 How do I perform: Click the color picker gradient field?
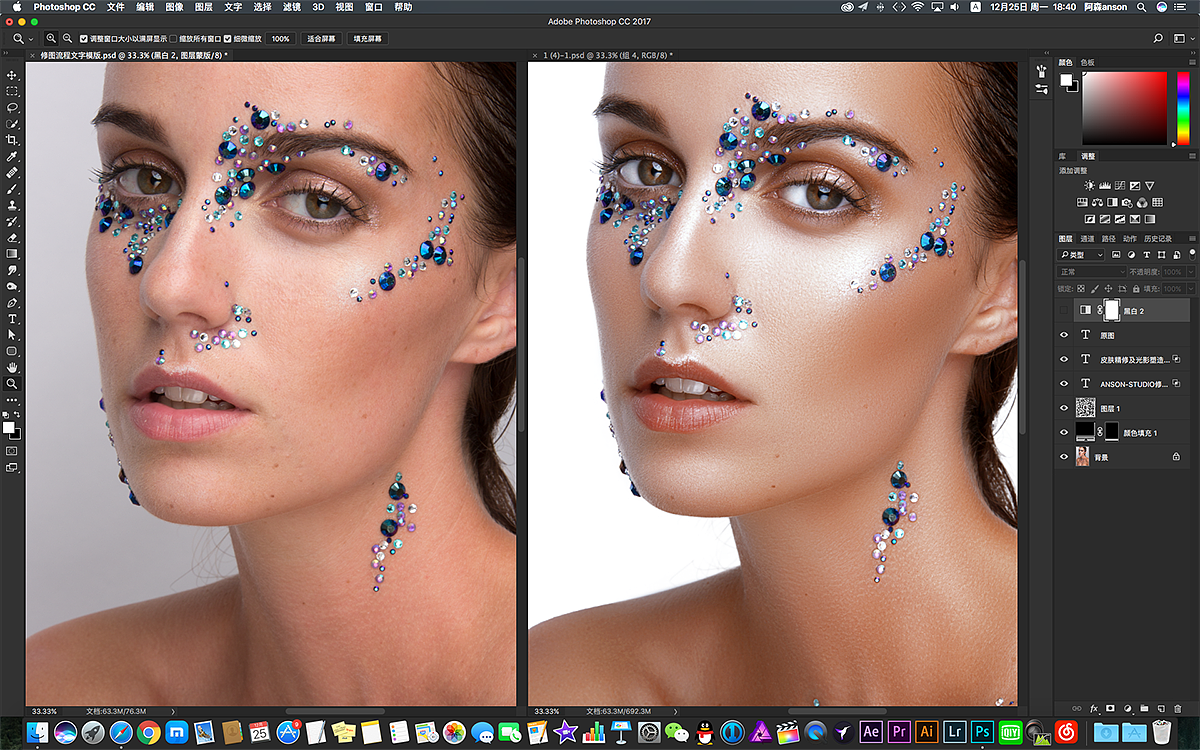coord(1124,108)
